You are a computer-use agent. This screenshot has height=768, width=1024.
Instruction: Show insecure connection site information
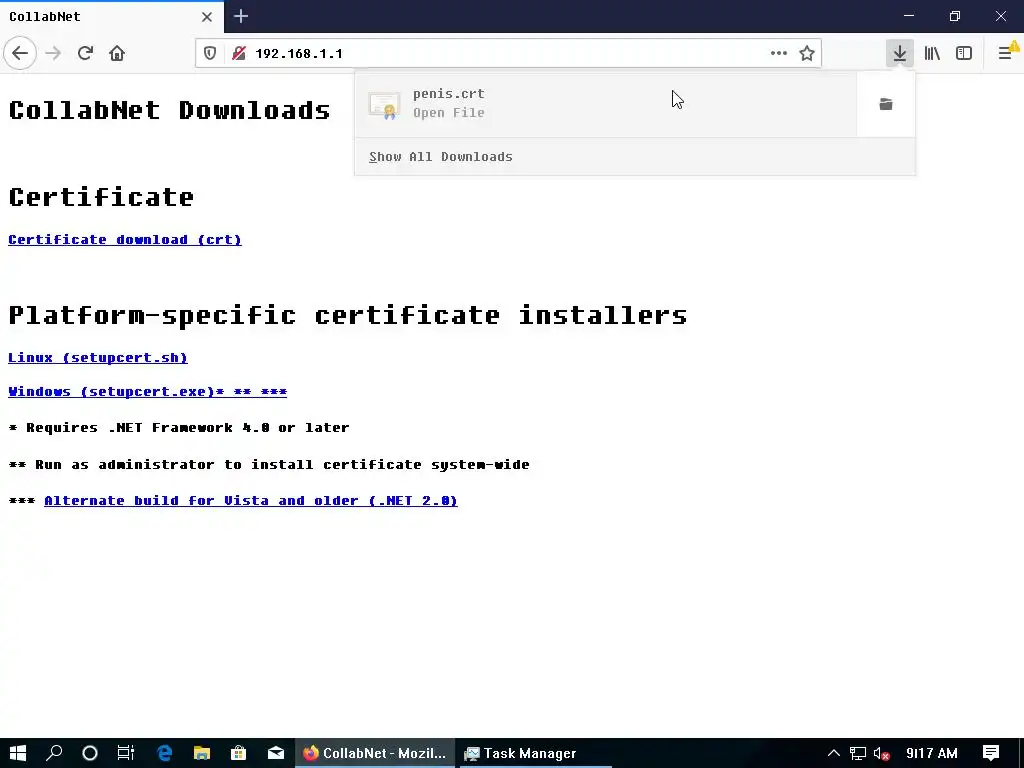coord(239,53)
